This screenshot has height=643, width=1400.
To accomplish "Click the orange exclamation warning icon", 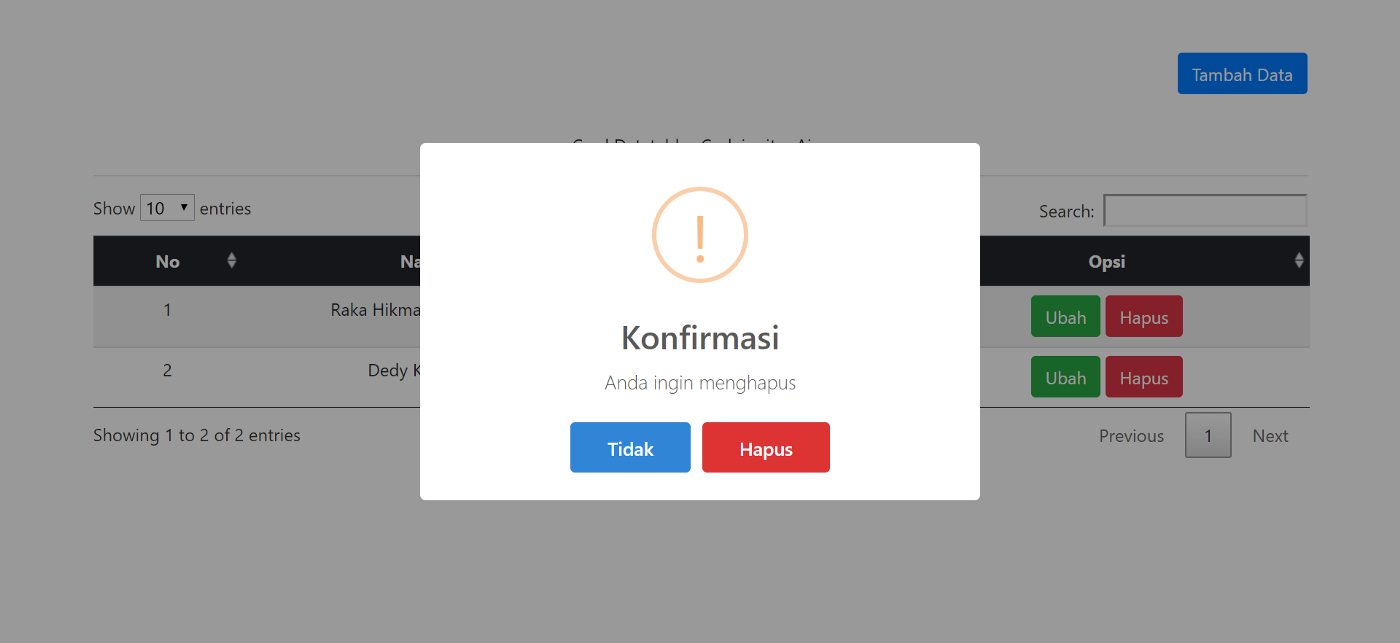I will 700,235.
